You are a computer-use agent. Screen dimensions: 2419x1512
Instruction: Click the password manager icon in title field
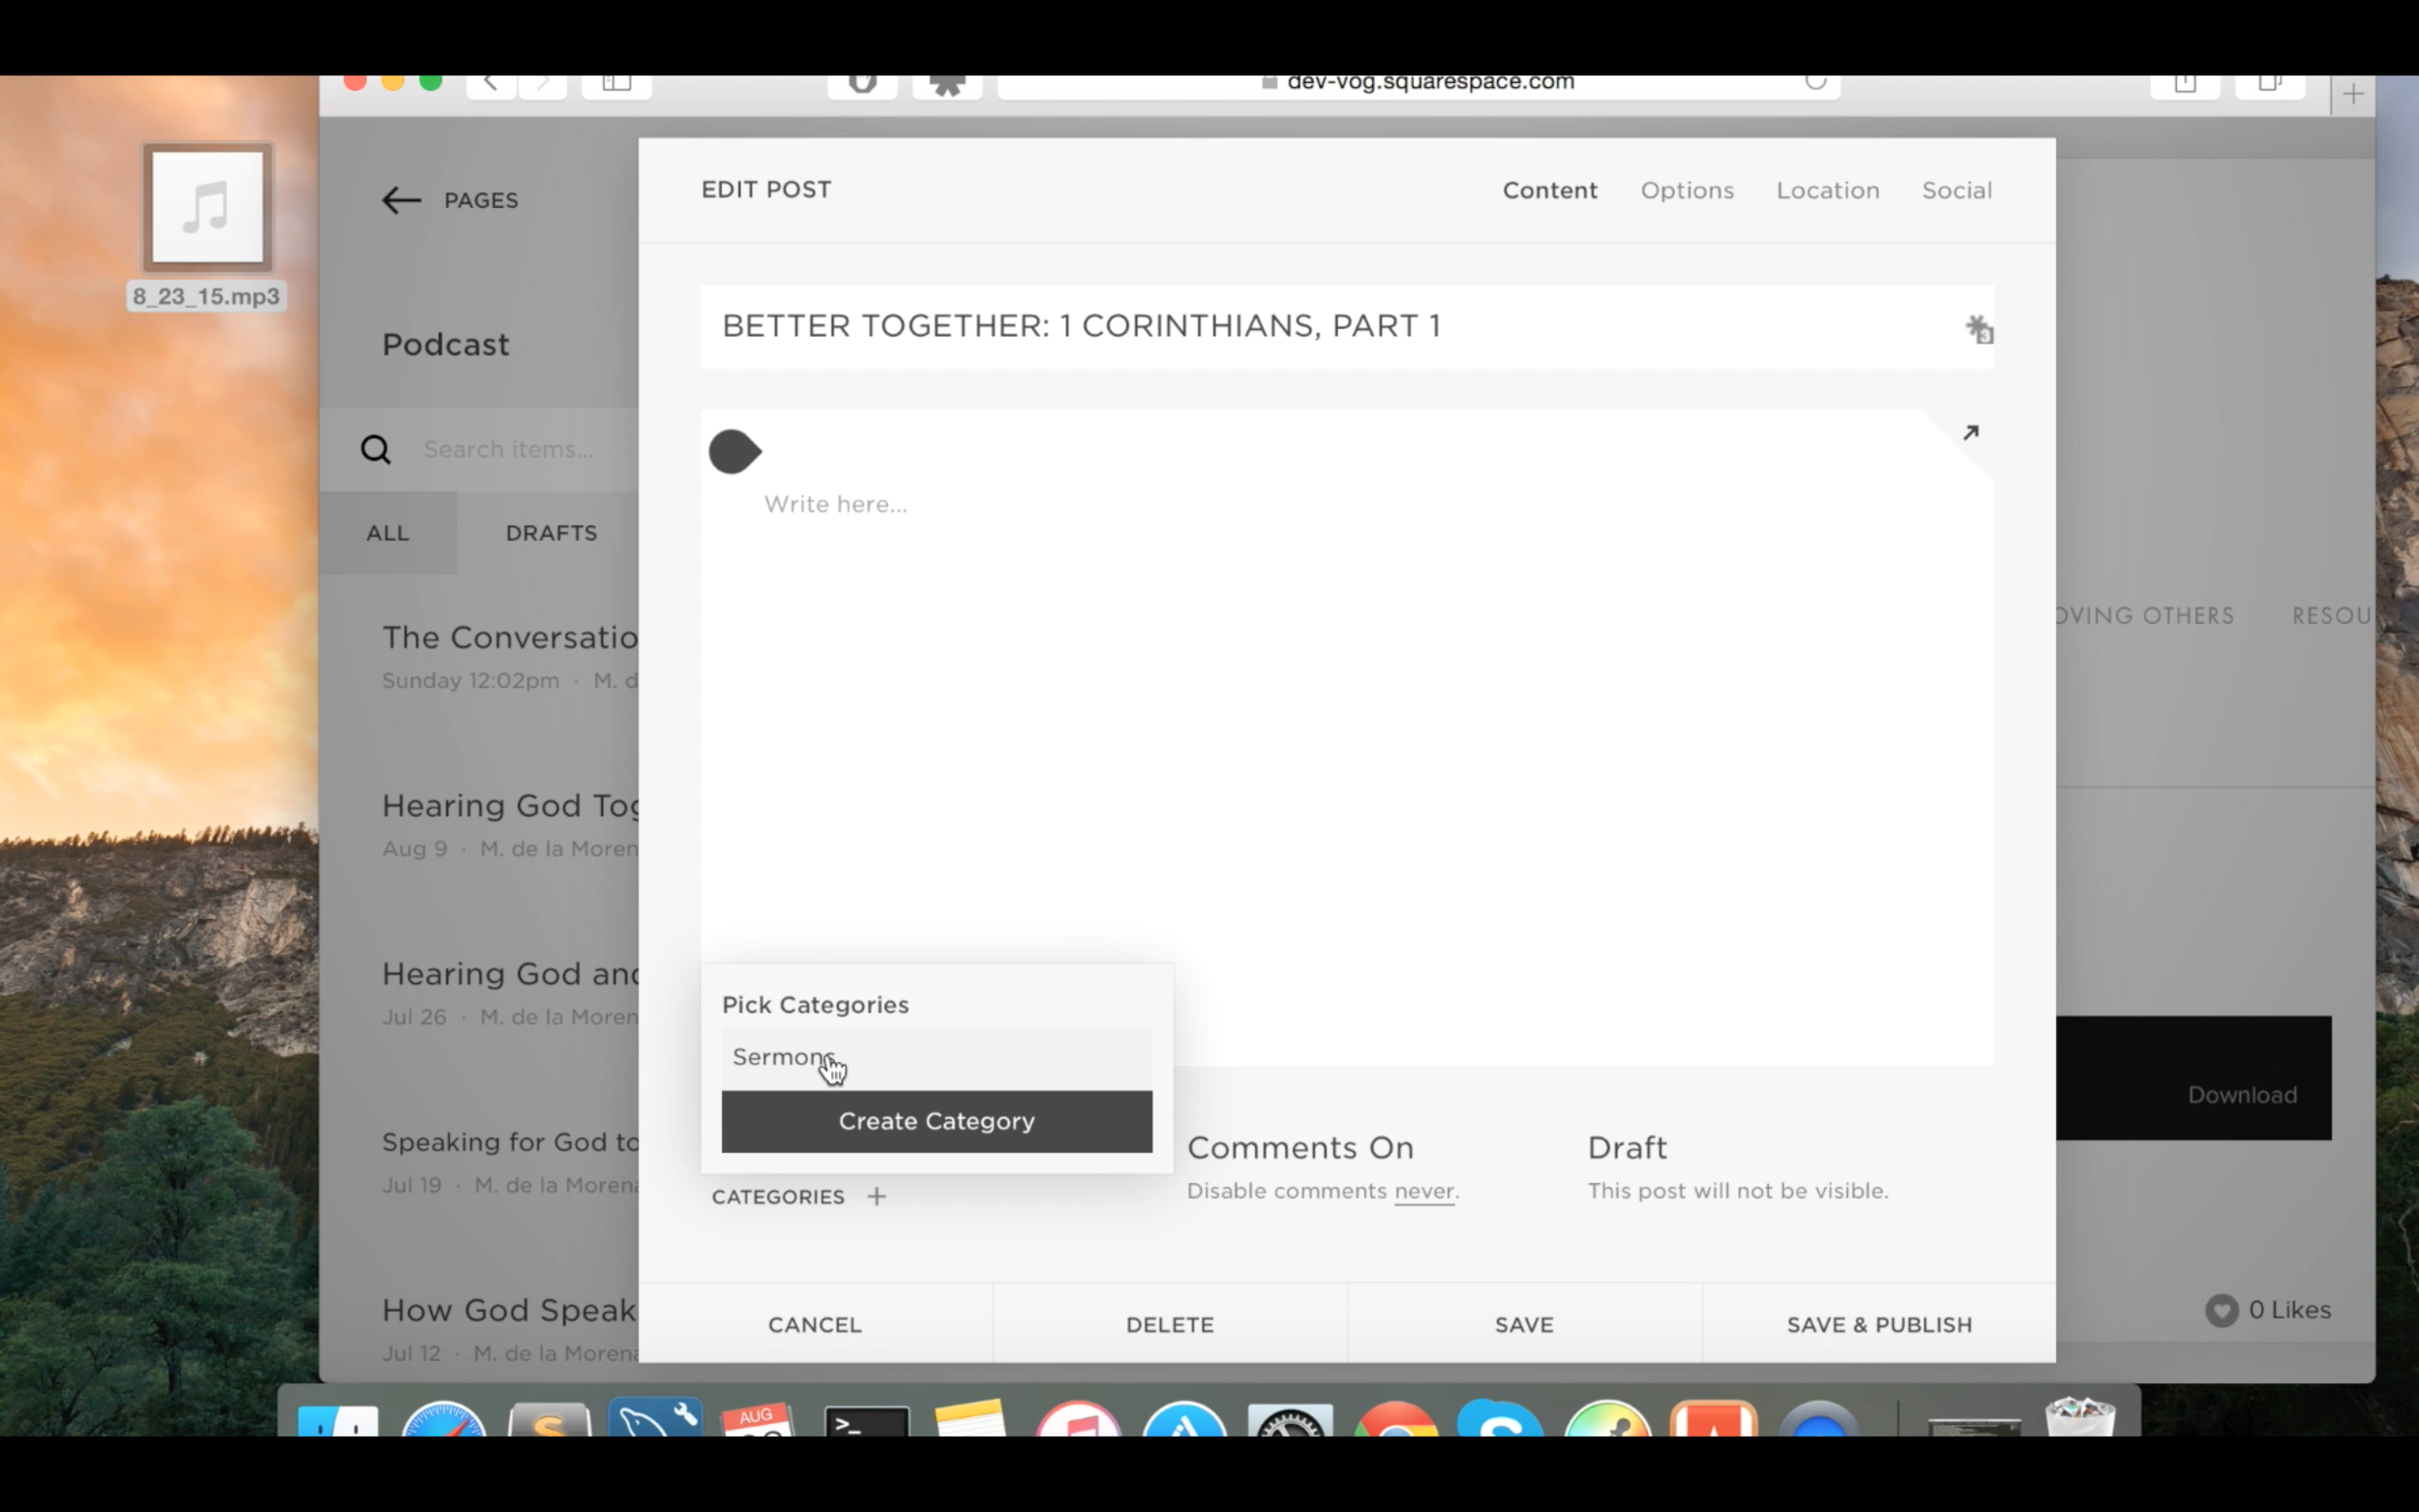[x=1979, y=329]
